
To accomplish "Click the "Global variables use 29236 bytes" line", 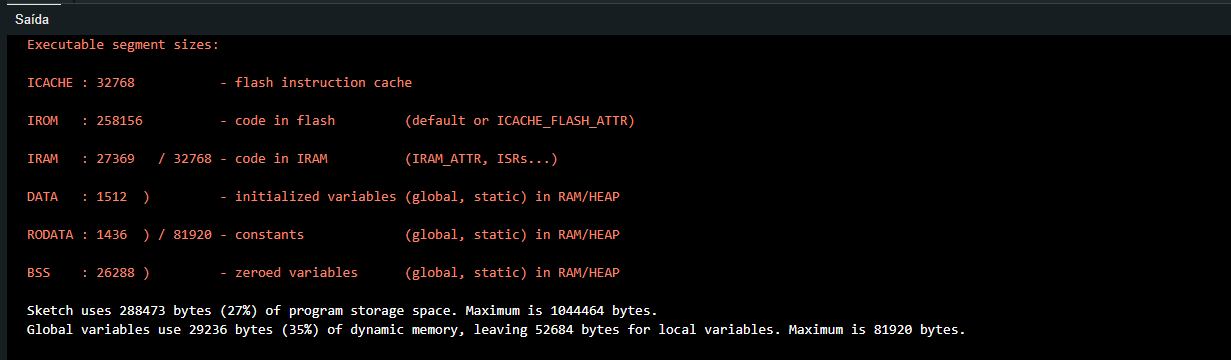I will pos(496,329).
